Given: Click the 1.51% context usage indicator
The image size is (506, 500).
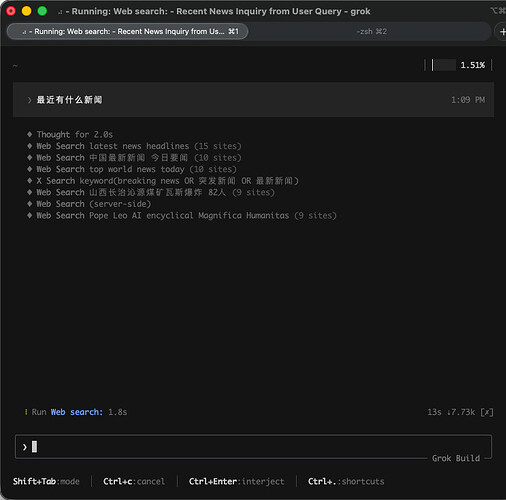Looking at the screenshot, I should coord(458,65).
